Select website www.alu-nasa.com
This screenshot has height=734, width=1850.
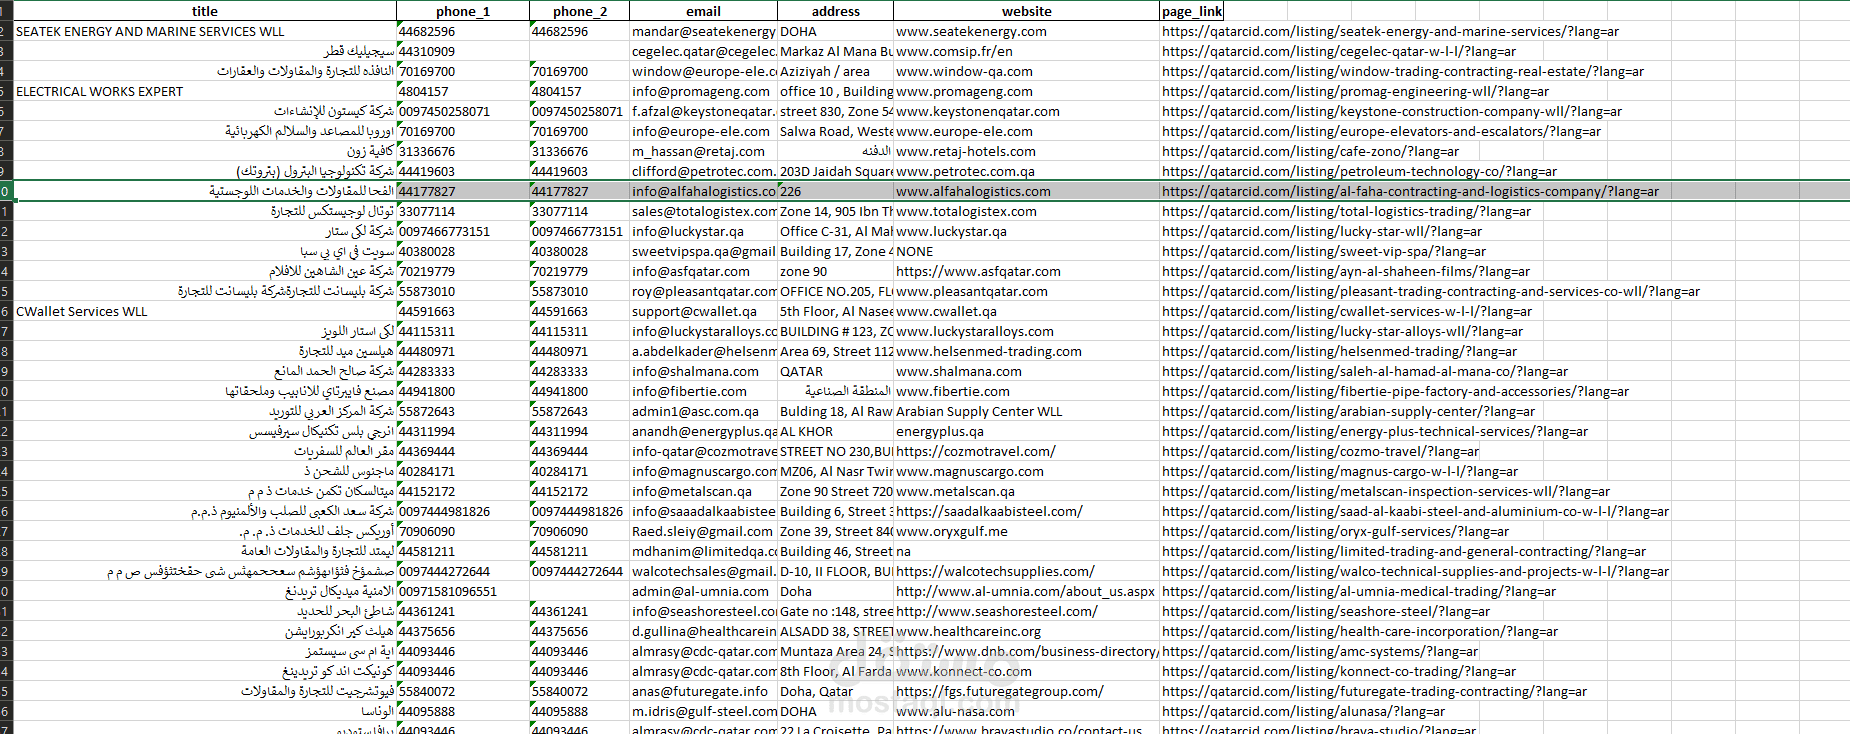point(1026,711)
